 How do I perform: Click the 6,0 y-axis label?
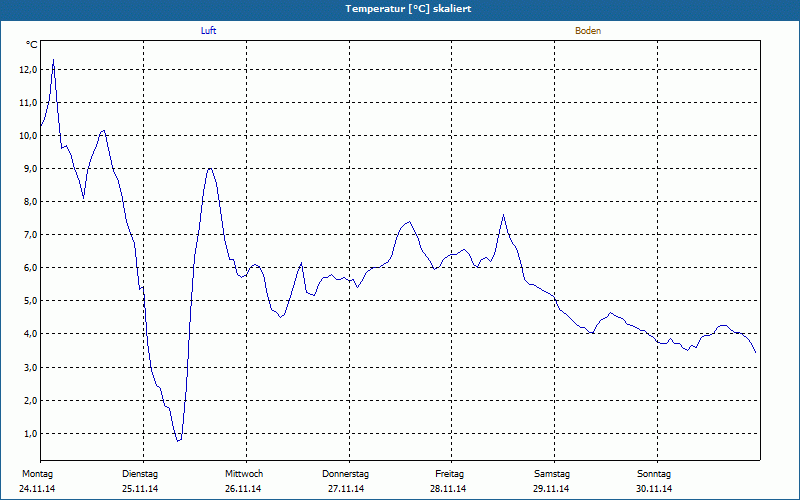[30, 268]
